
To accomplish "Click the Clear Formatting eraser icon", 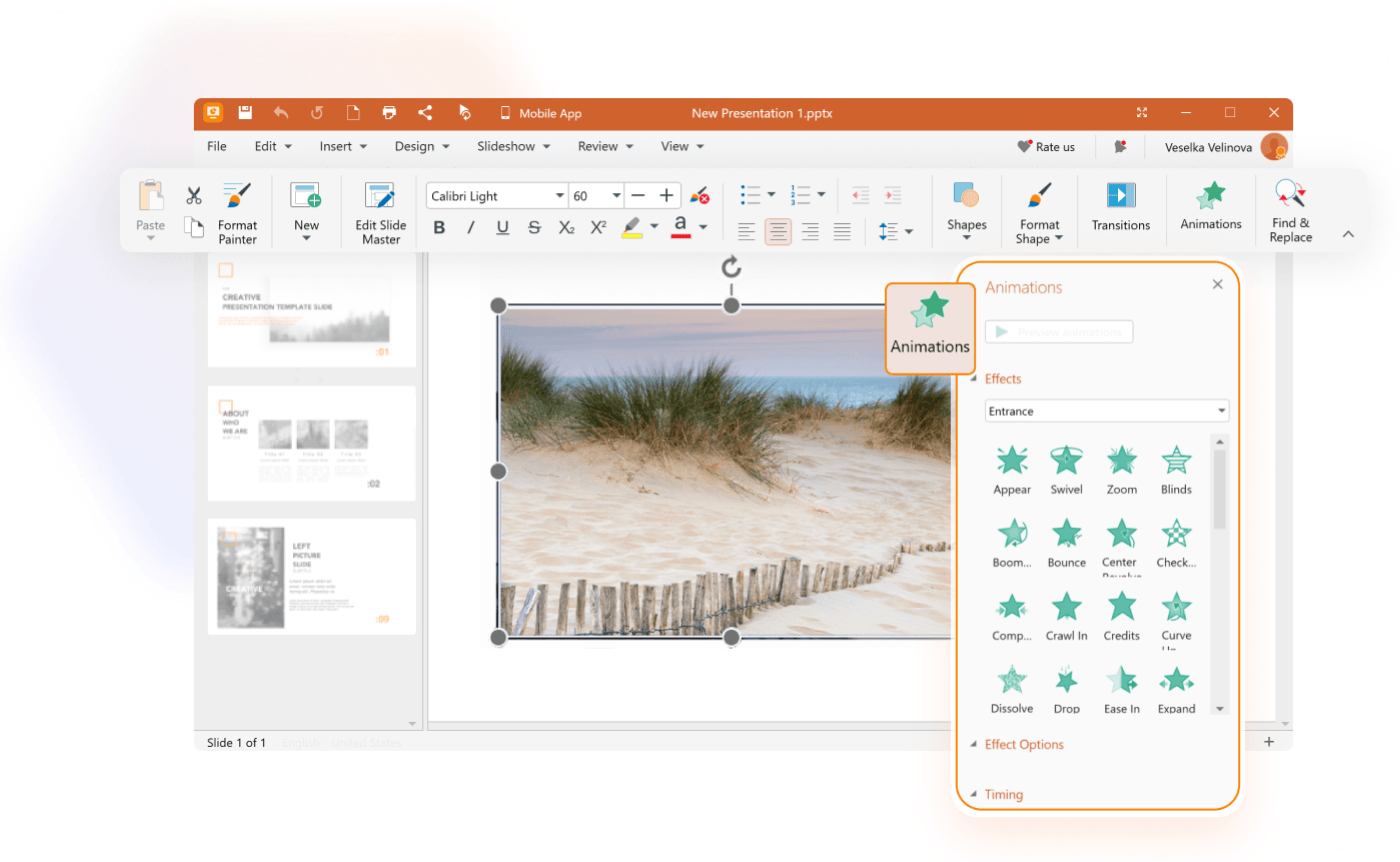I will (x=699, y=196).
